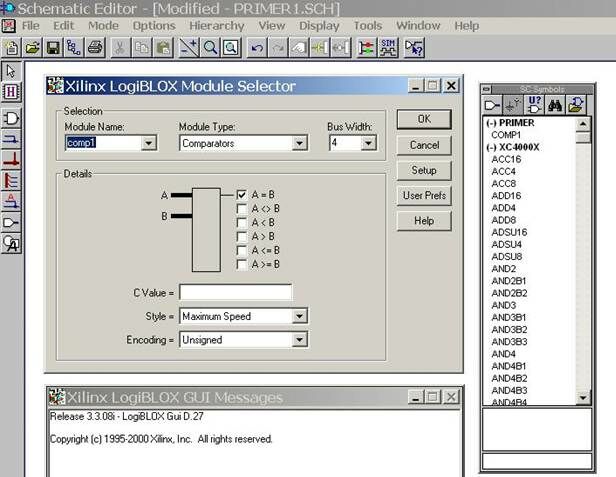The height and width of the screenshot is (477, 616).
Task: Click the U? gate icon in SC Symbols
Action: click(534, 105)
